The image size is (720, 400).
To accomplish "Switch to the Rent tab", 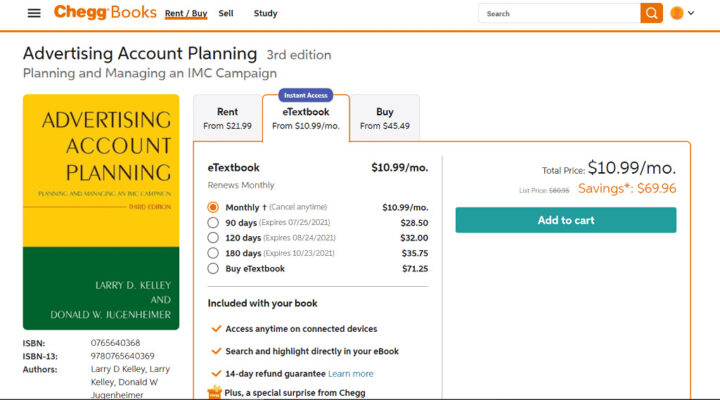I will [227, 118].
